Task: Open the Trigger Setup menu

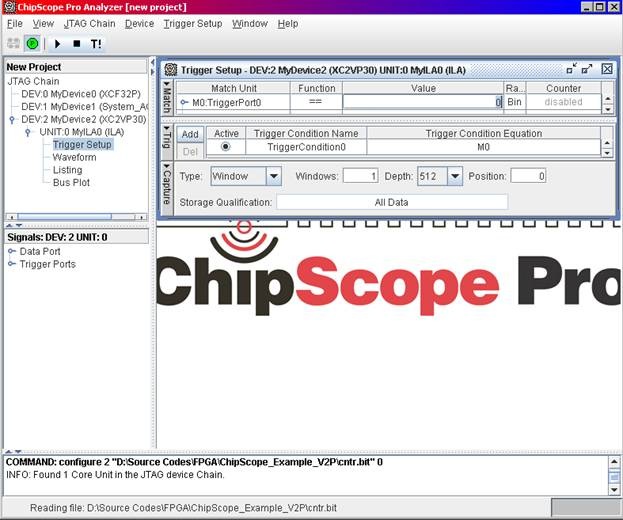Action: tap(193, 24)
